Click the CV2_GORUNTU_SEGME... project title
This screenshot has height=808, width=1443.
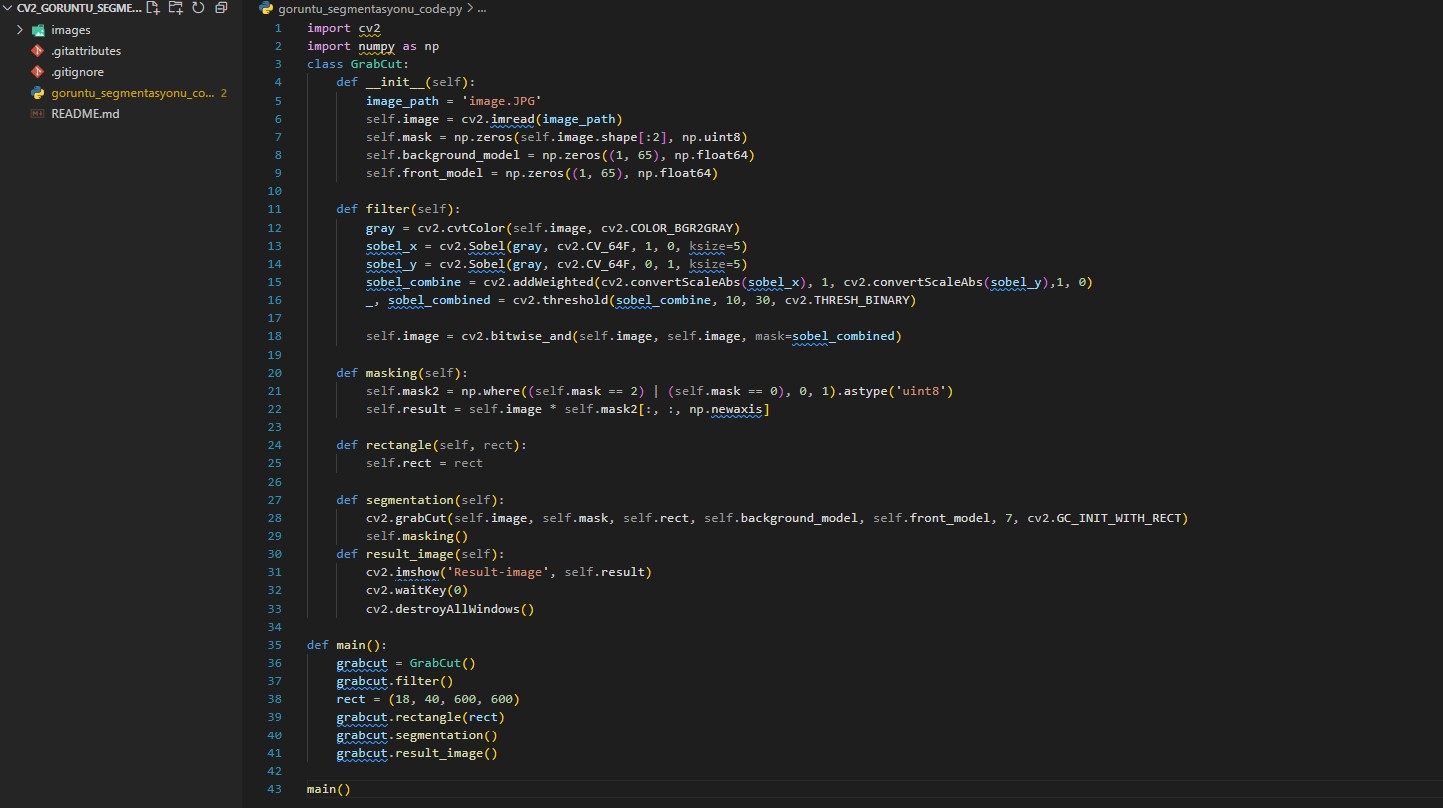[79, 8]
